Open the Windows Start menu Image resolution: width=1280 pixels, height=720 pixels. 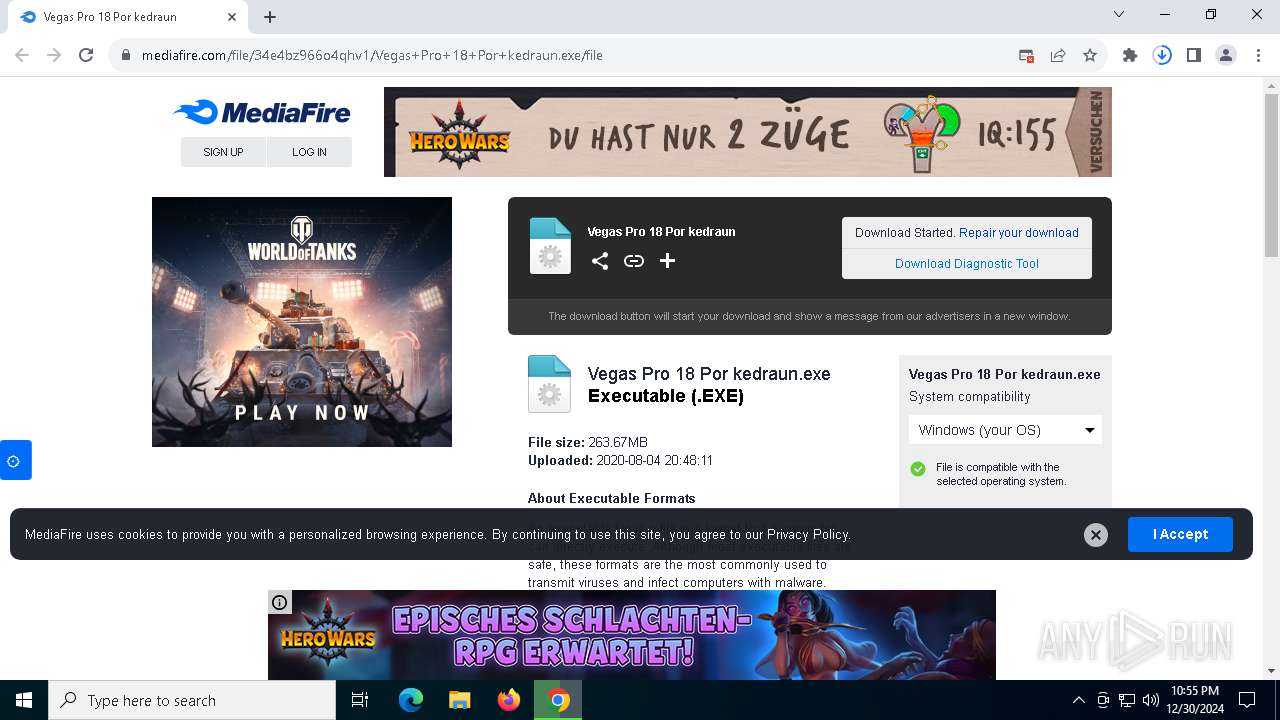pyautogui.click(x=24, y=700)
